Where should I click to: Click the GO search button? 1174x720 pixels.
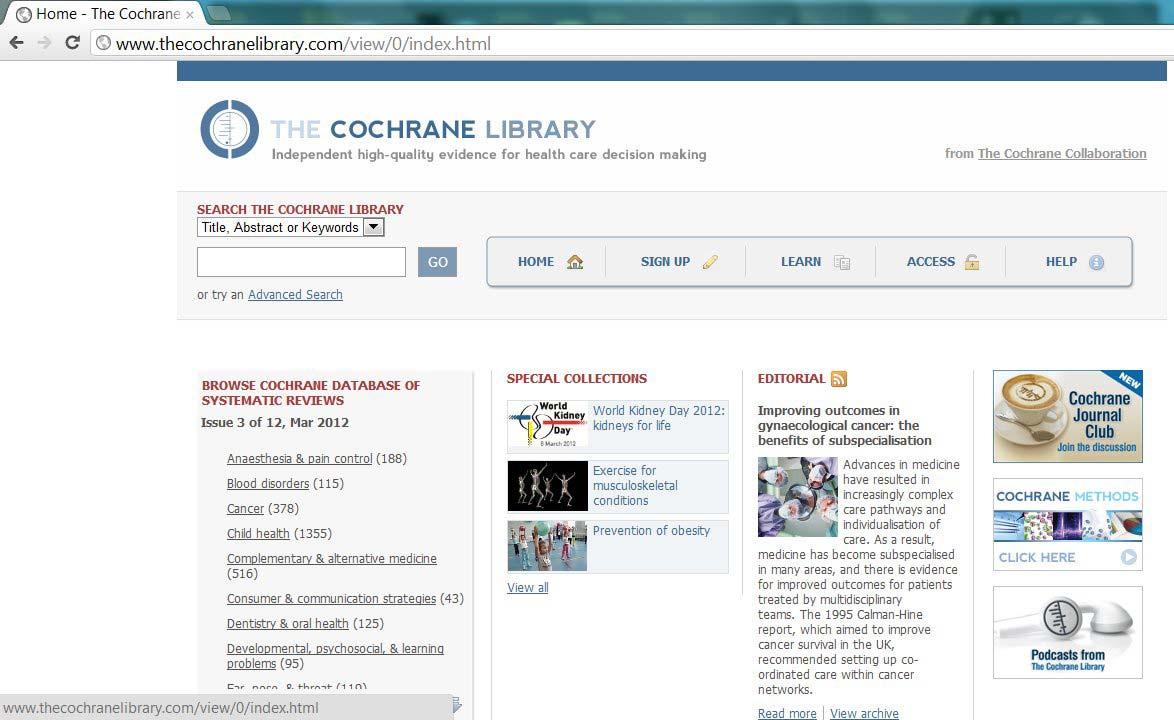(x=437, y=262)
